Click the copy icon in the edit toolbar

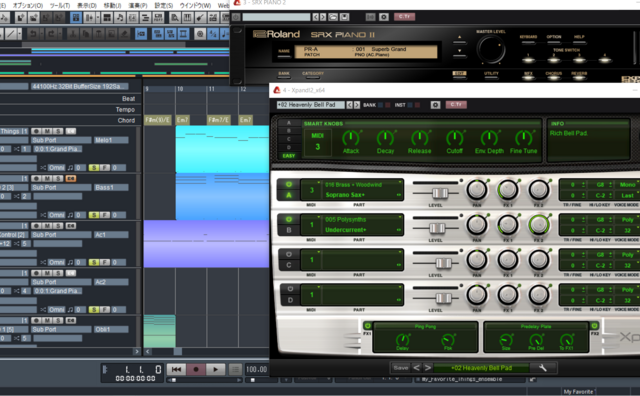point(86,34)
